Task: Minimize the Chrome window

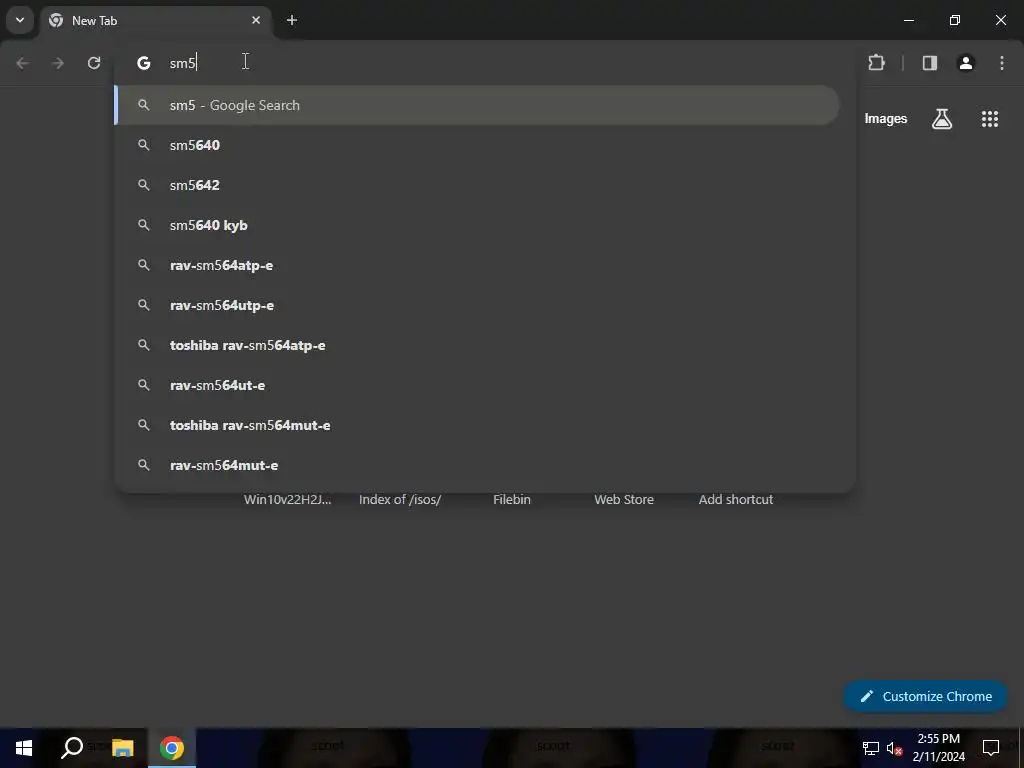Action: click(908, 20)
